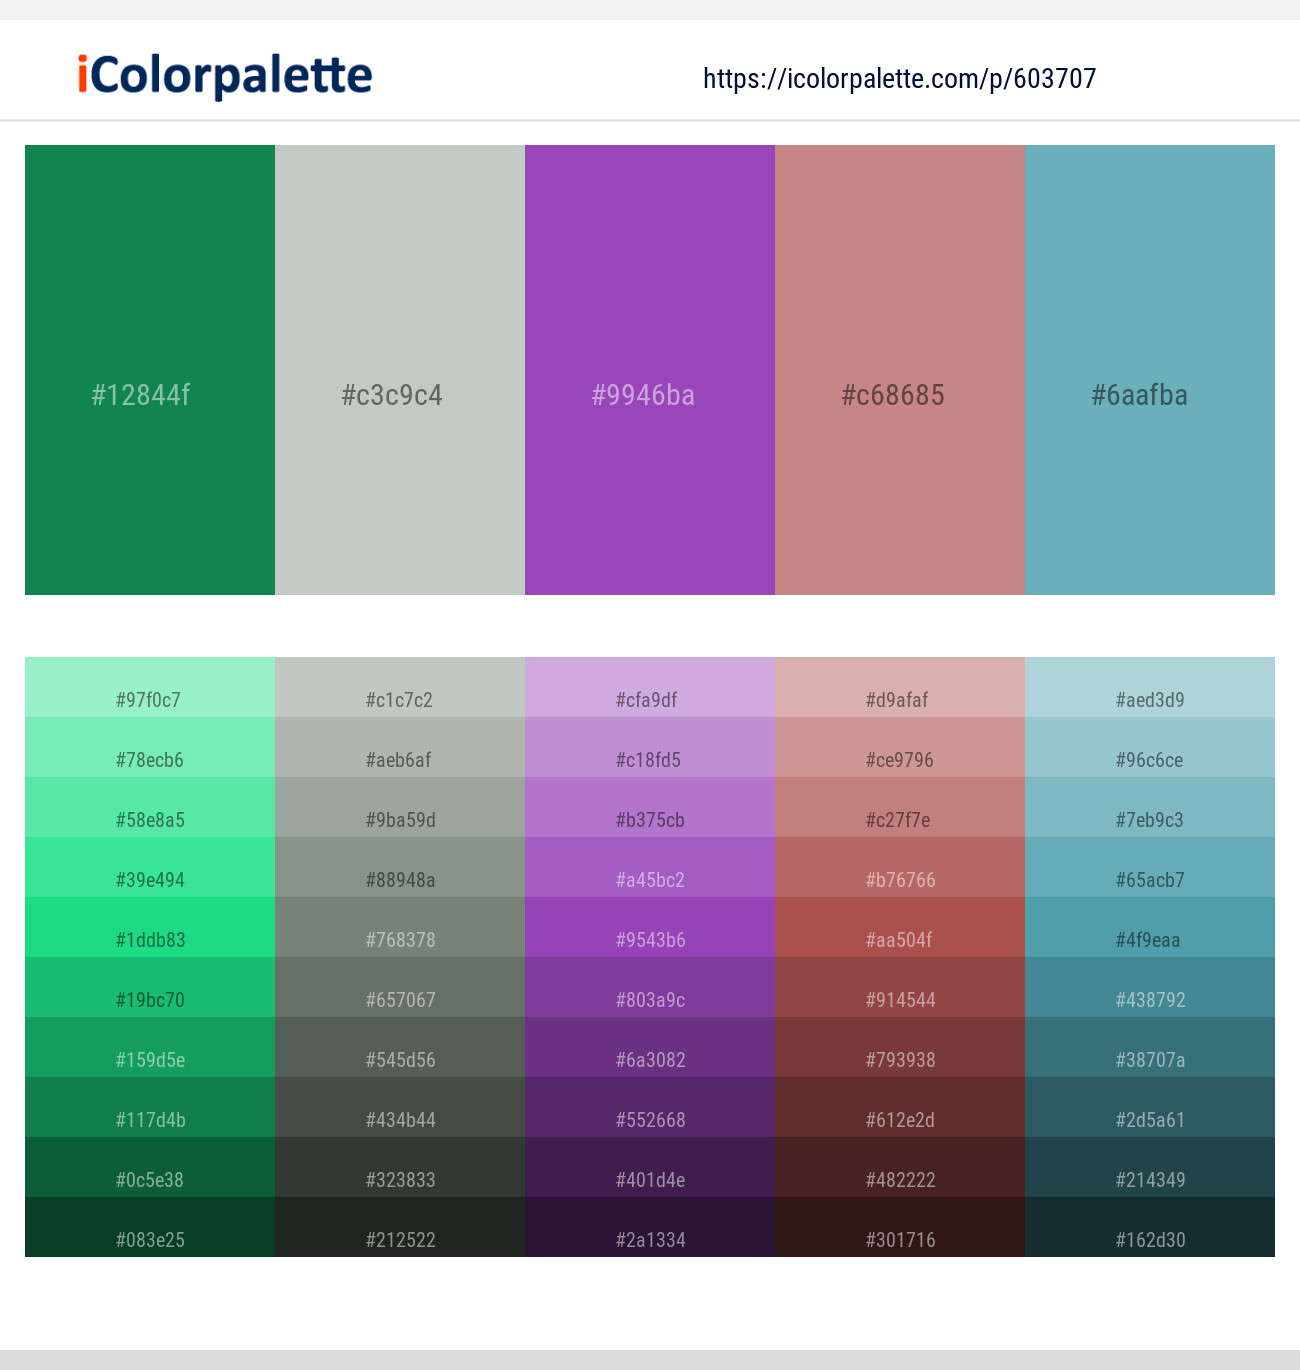Viewport: 1300px width, 1370px height.
Task: Click the dark gray #434b44 shade
Action: (400, 1108)
